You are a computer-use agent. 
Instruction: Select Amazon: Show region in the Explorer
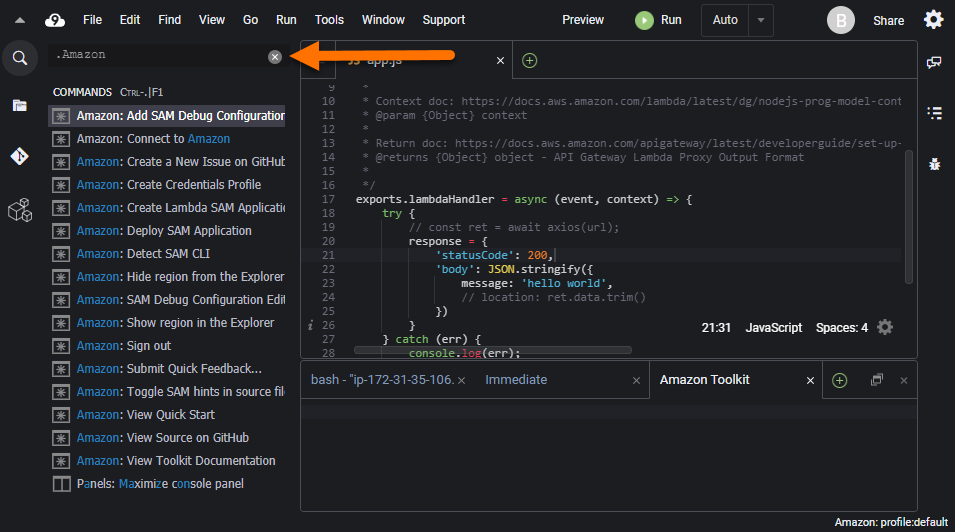click(x=166, y=323)
